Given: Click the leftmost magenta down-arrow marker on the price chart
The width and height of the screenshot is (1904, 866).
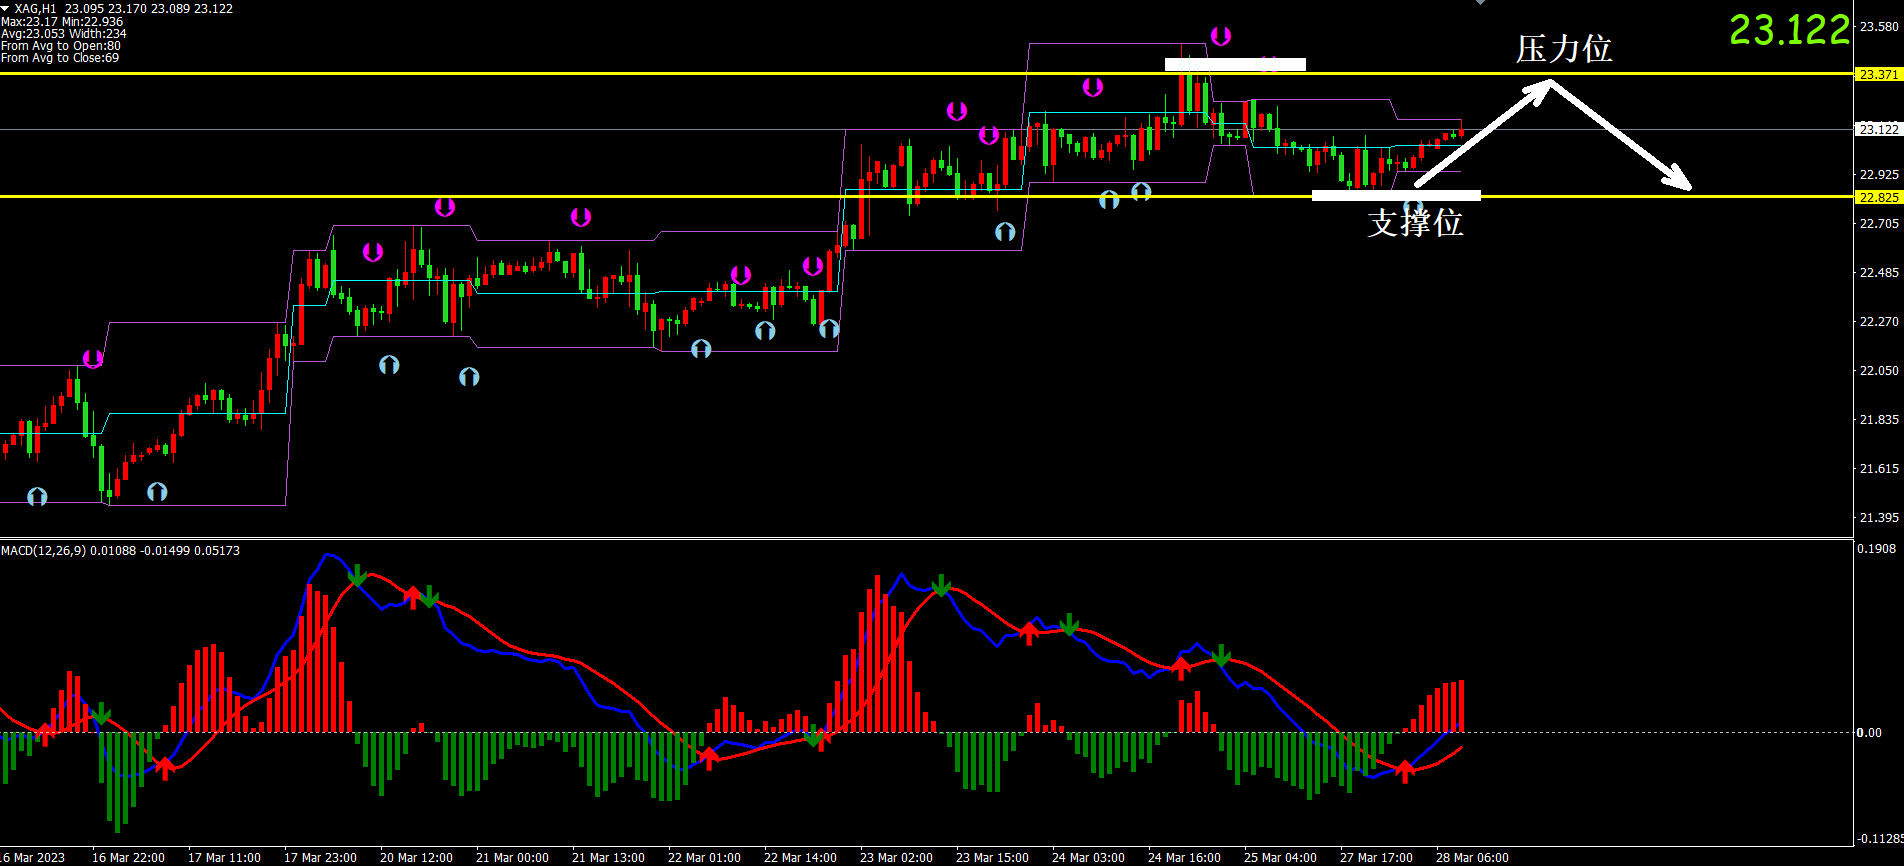Looking at the screenshot, I should click(x=93, y=358).
